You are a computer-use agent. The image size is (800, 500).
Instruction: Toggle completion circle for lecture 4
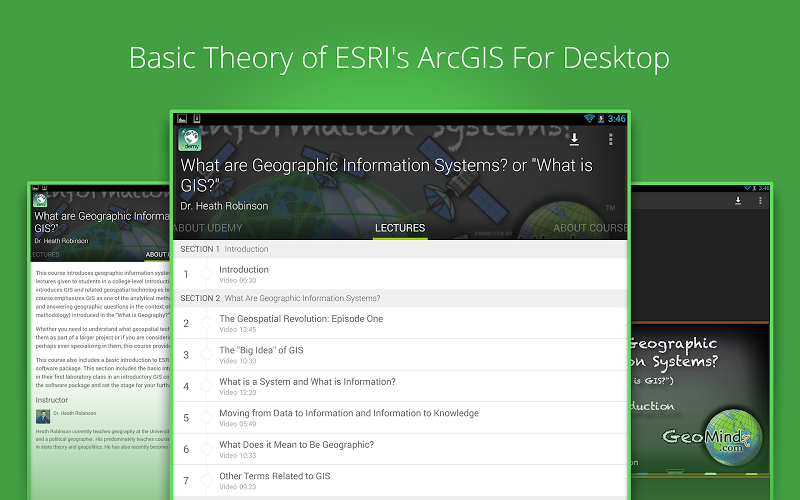click(x=207, y=386)
